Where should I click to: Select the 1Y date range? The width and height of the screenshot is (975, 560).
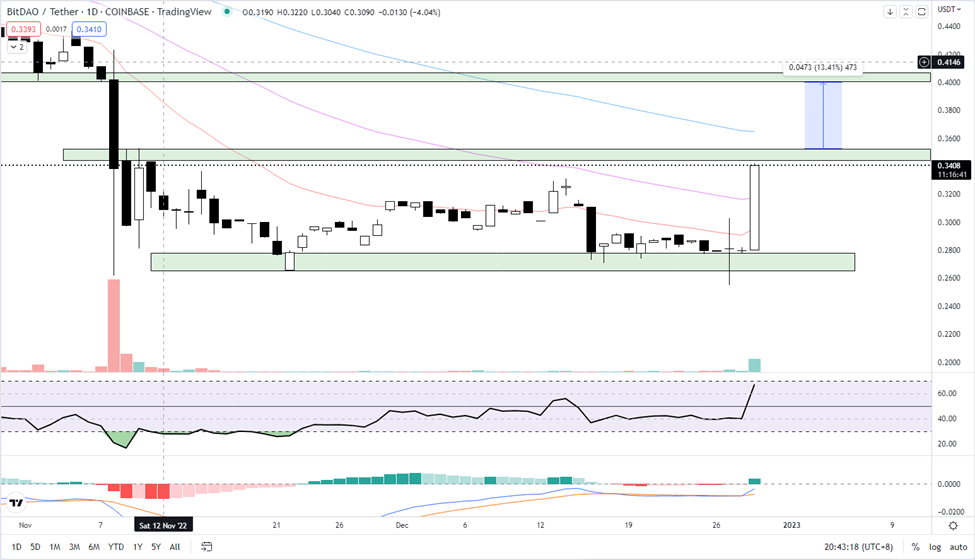coord(137,547)
